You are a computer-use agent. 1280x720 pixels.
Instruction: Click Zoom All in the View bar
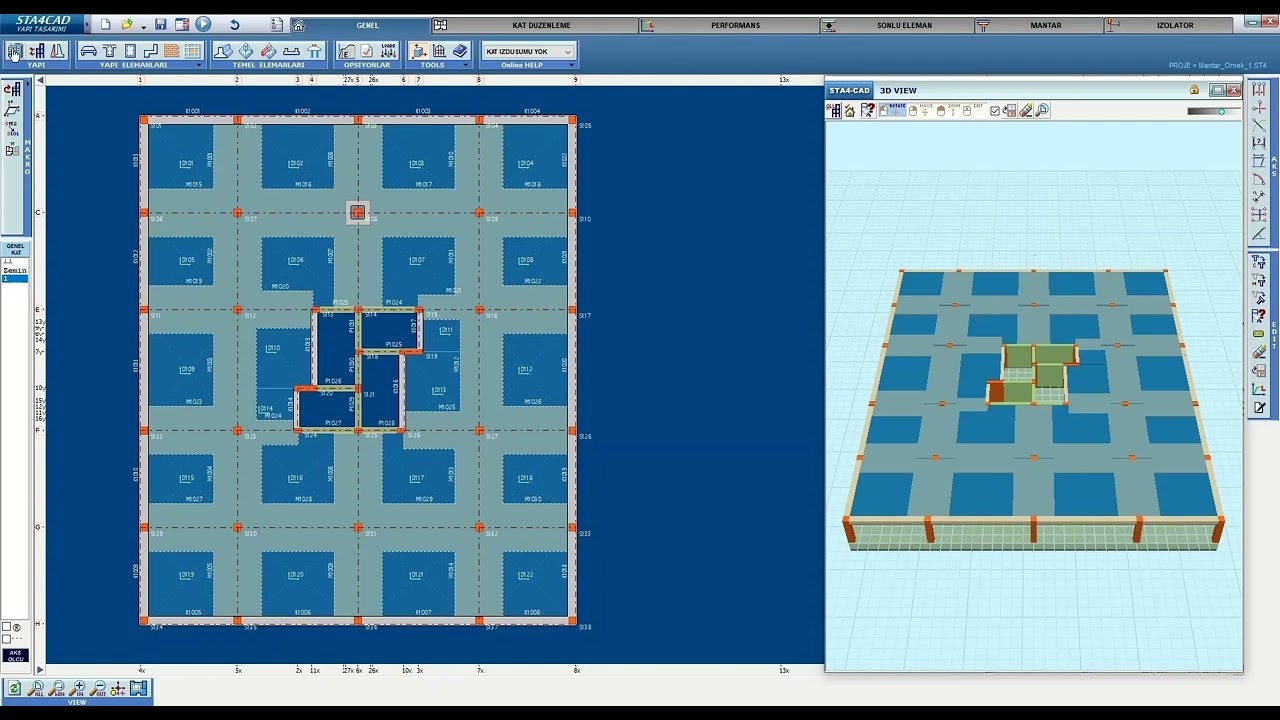[36, 689]
